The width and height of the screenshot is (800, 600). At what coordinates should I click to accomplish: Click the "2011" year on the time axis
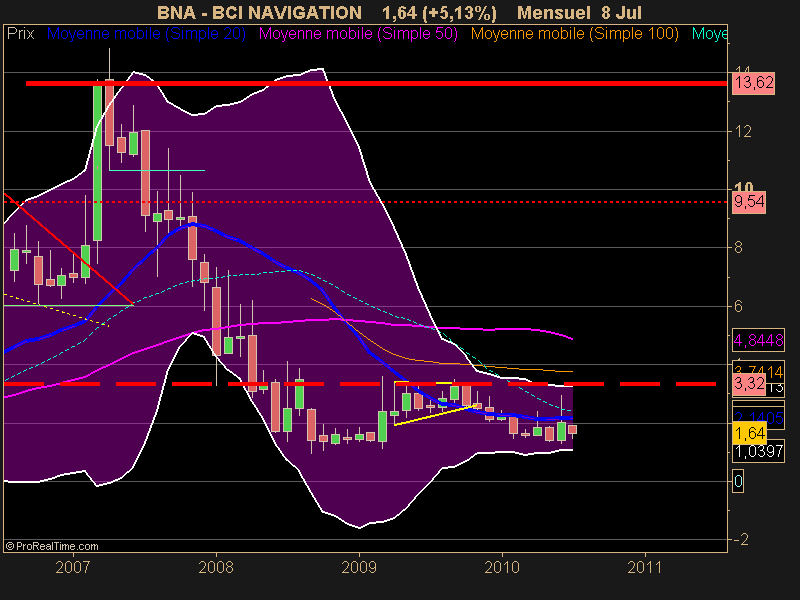click(645, 567)
